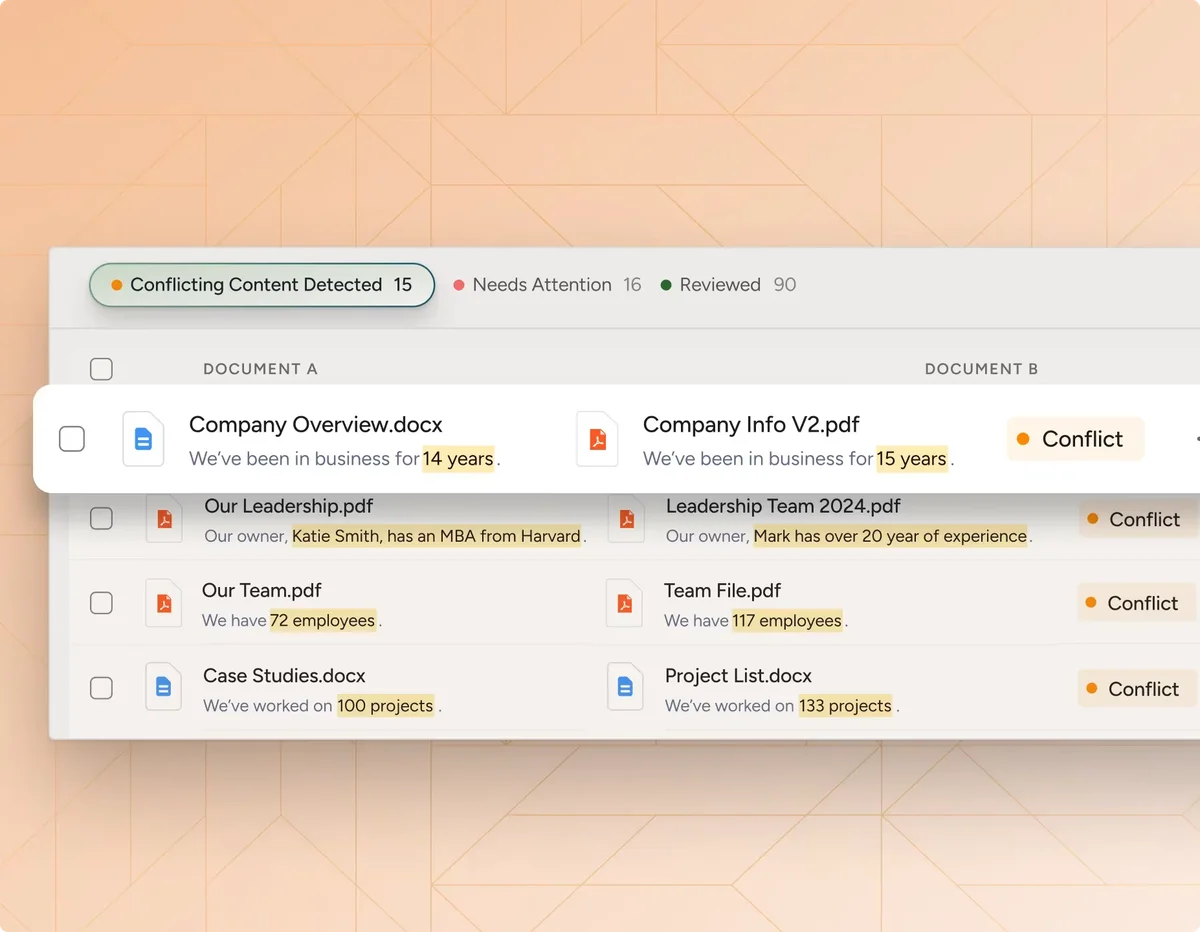Click the red dot beside Needs Attention
The width and height of the screenshot is (1200, 932).
[459, 285]
